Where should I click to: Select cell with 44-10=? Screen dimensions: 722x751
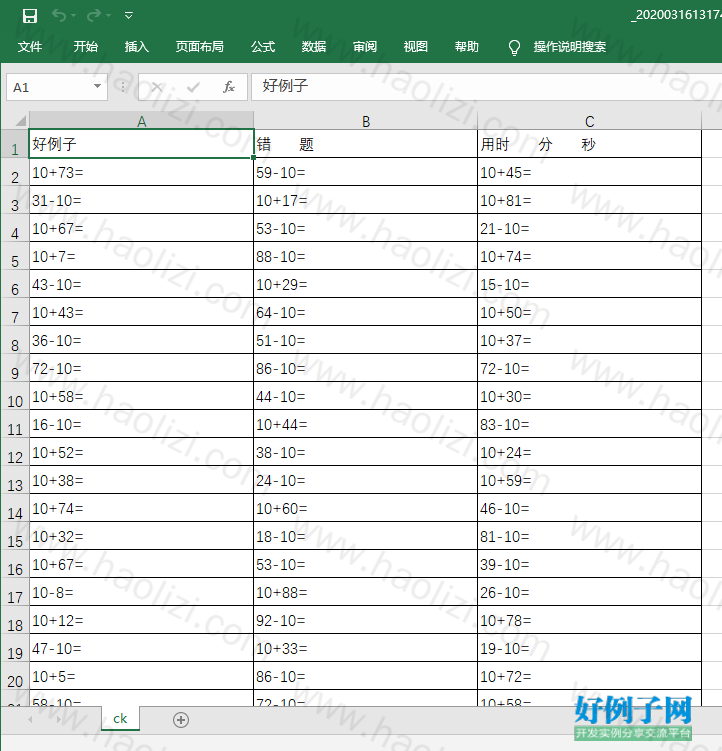366,396
